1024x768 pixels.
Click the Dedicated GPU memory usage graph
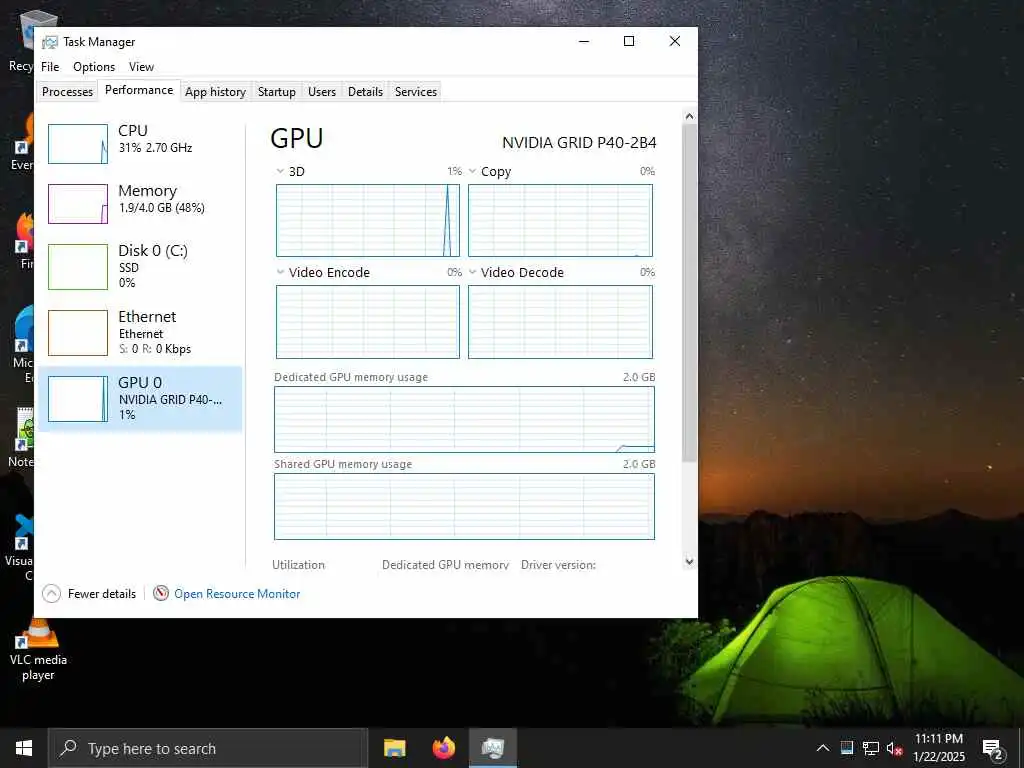[x=464, y=419]
